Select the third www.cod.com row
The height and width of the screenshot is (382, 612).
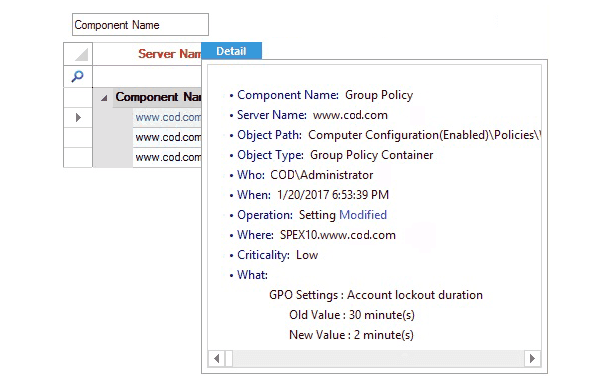click(x=167, y=157)
